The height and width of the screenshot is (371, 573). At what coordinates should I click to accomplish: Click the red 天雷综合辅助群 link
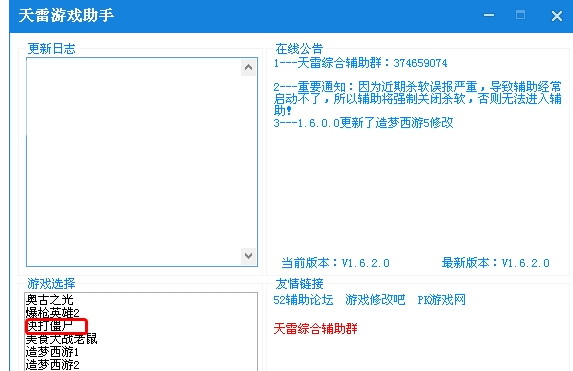315,329
